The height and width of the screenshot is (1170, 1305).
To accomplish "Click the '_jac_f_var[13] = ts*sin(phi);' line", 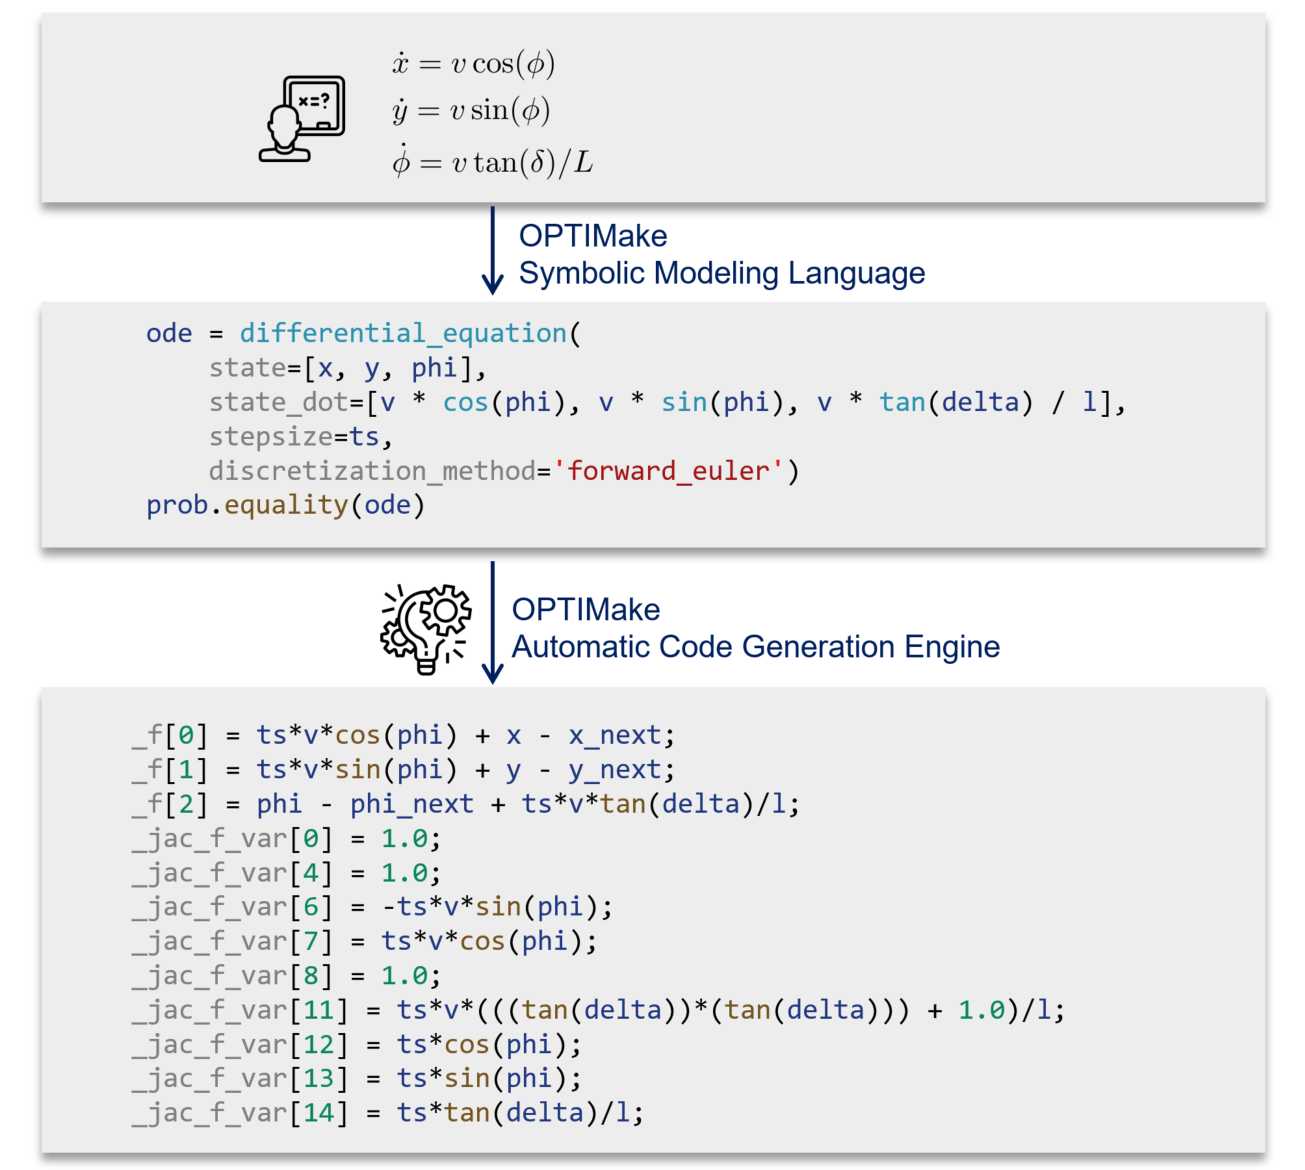I will (356, 1078).
